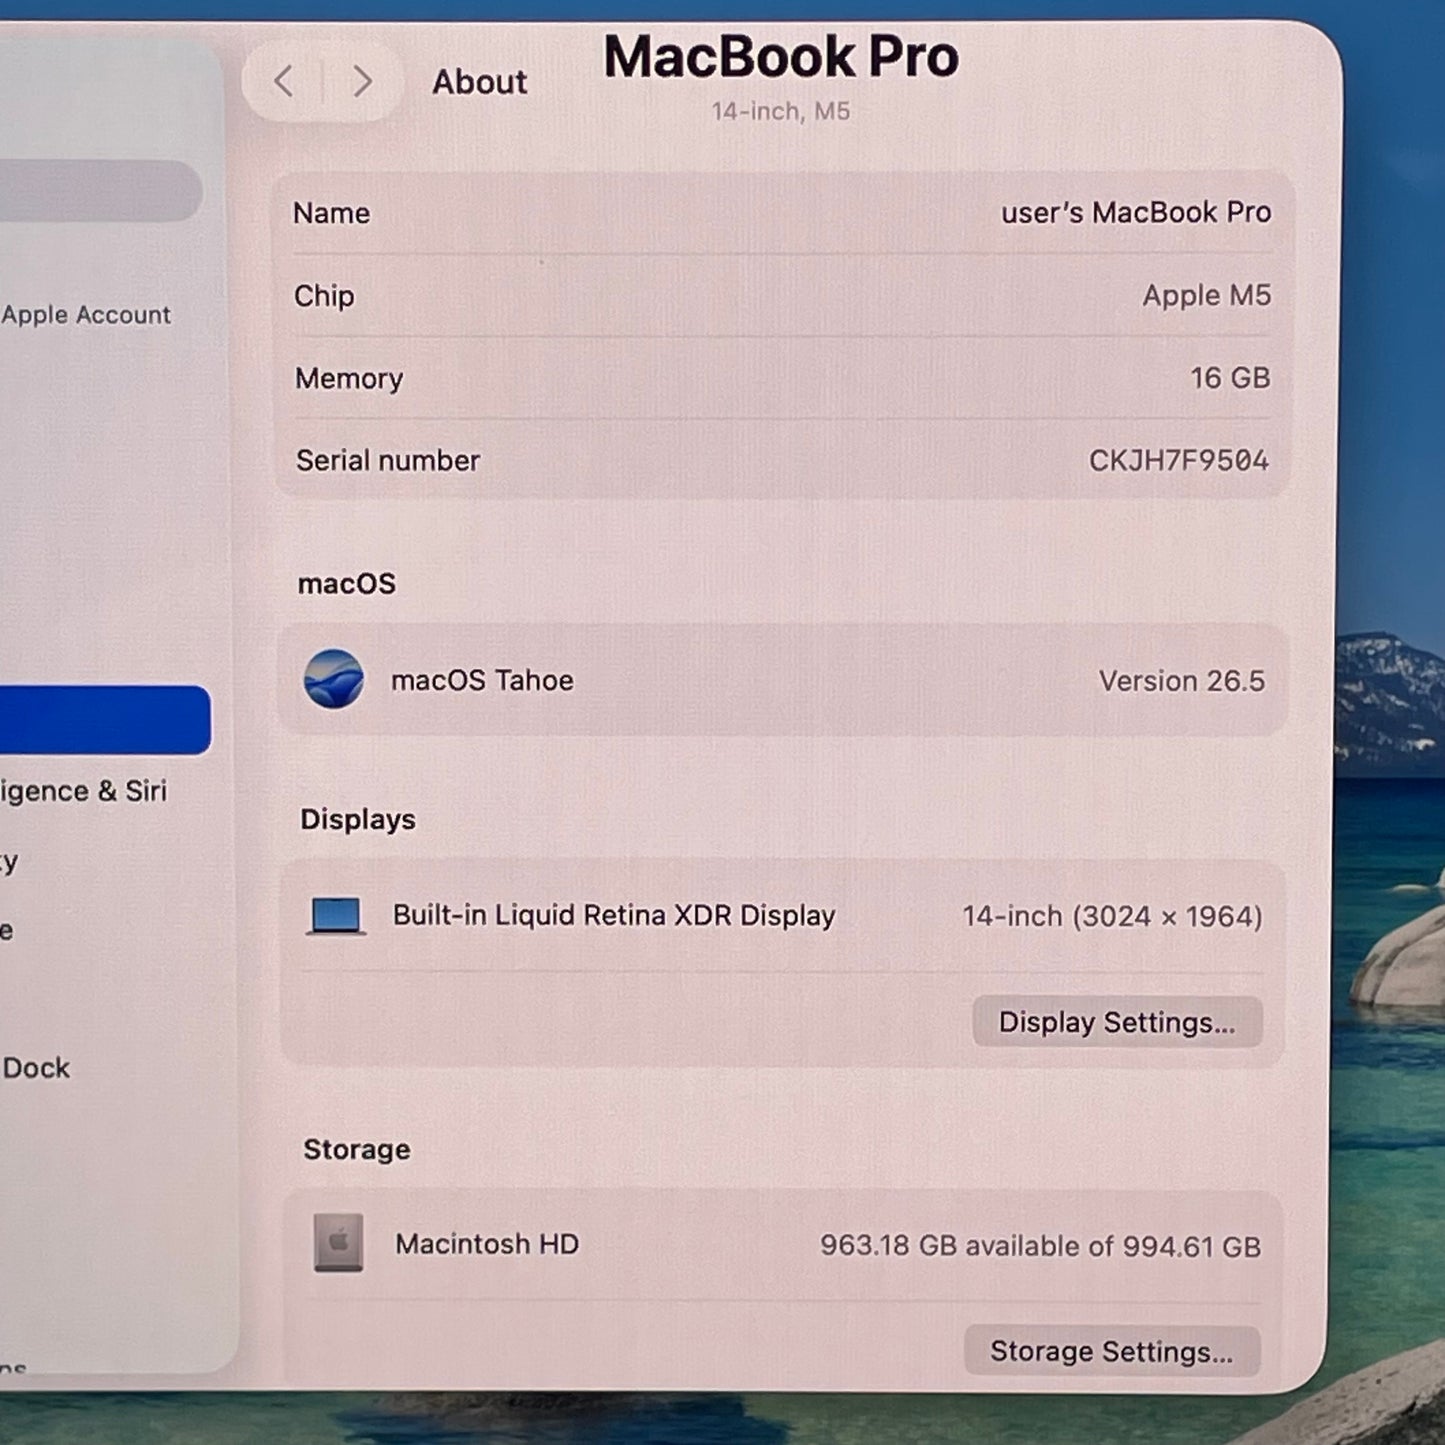Select Apple Account in the sidebar
The width and height of the screenshot is (1445, 1445).
coord(86,315)
